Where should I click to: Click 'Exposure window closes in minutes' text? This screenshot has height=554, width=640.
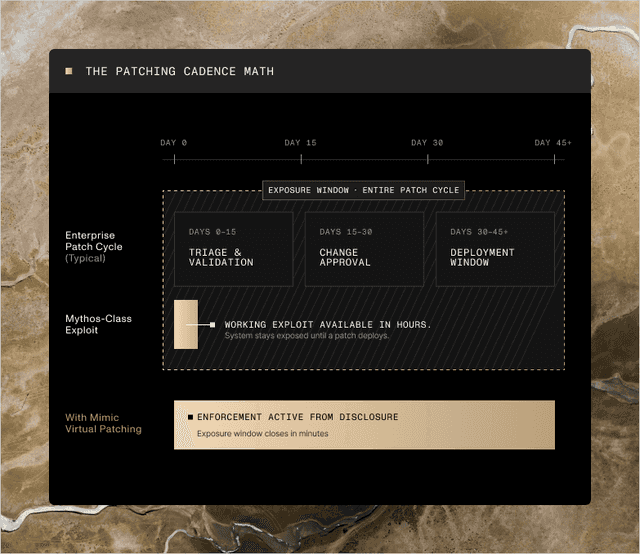[x=262, y=434]
